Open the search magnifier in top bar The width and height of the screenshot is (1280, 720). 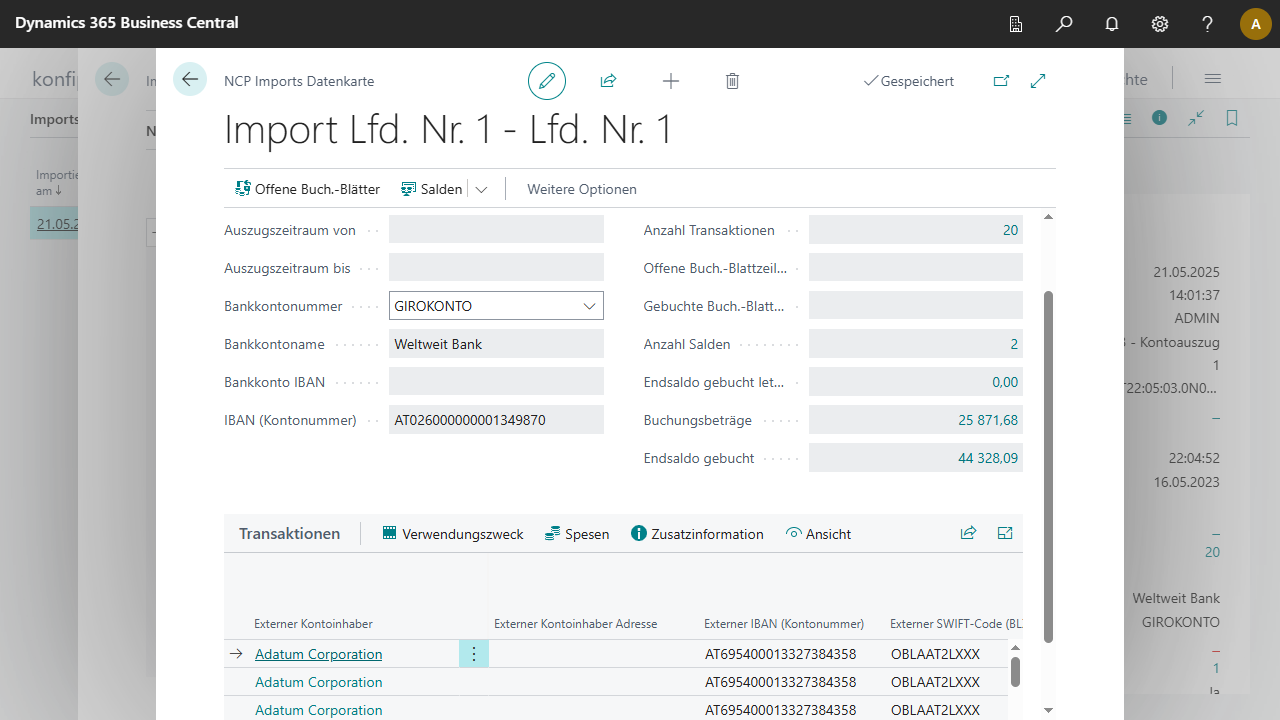pyautogui.click(x=1064, y=23)
